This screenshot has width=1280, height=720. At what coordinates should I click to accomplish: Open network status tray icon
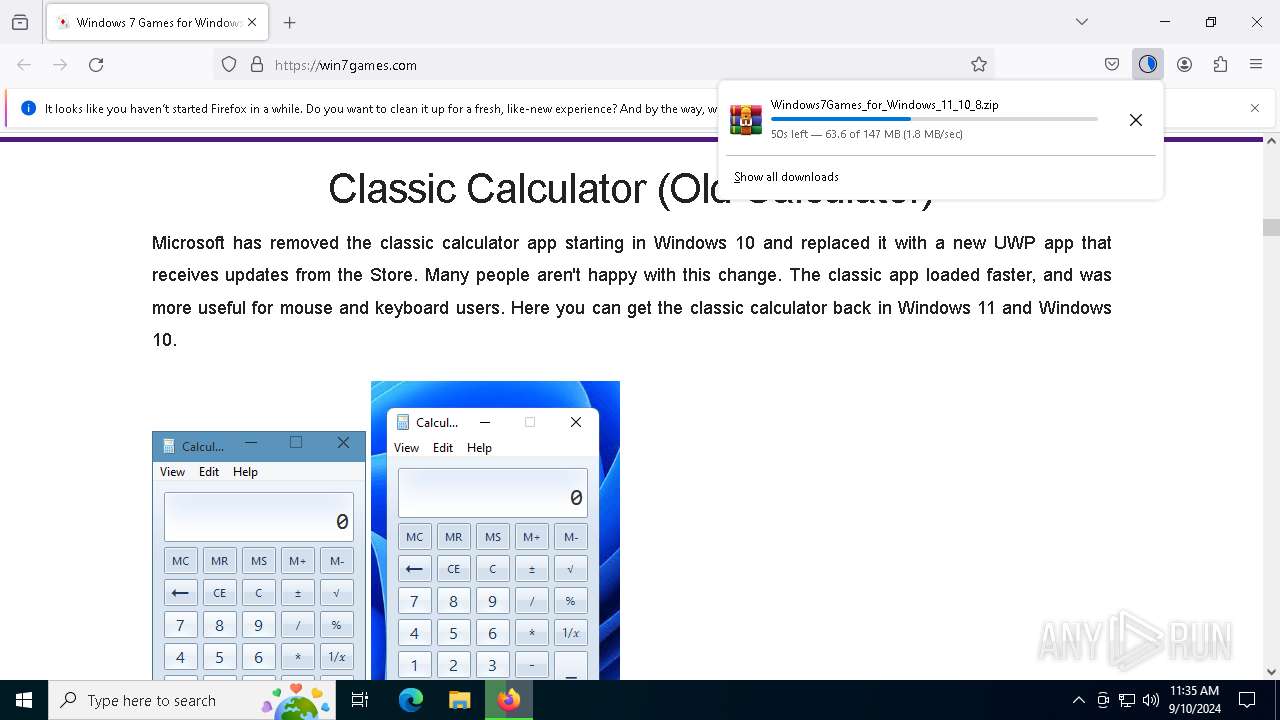click(x=1127, y=700)
